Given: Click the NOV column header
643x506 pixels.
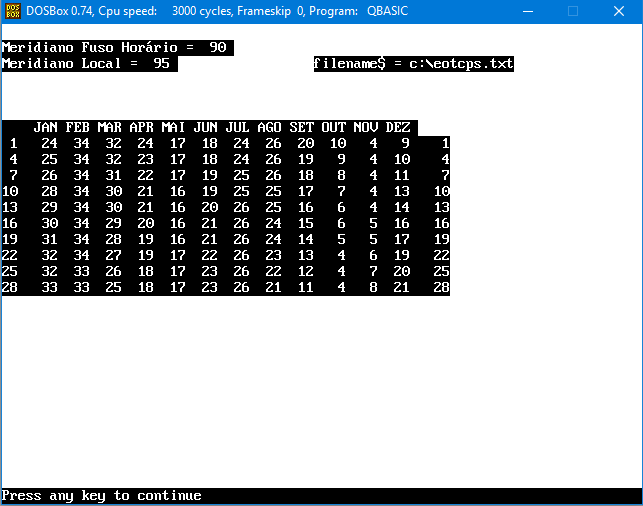Looking at the screenshot, I should point(365,128).
